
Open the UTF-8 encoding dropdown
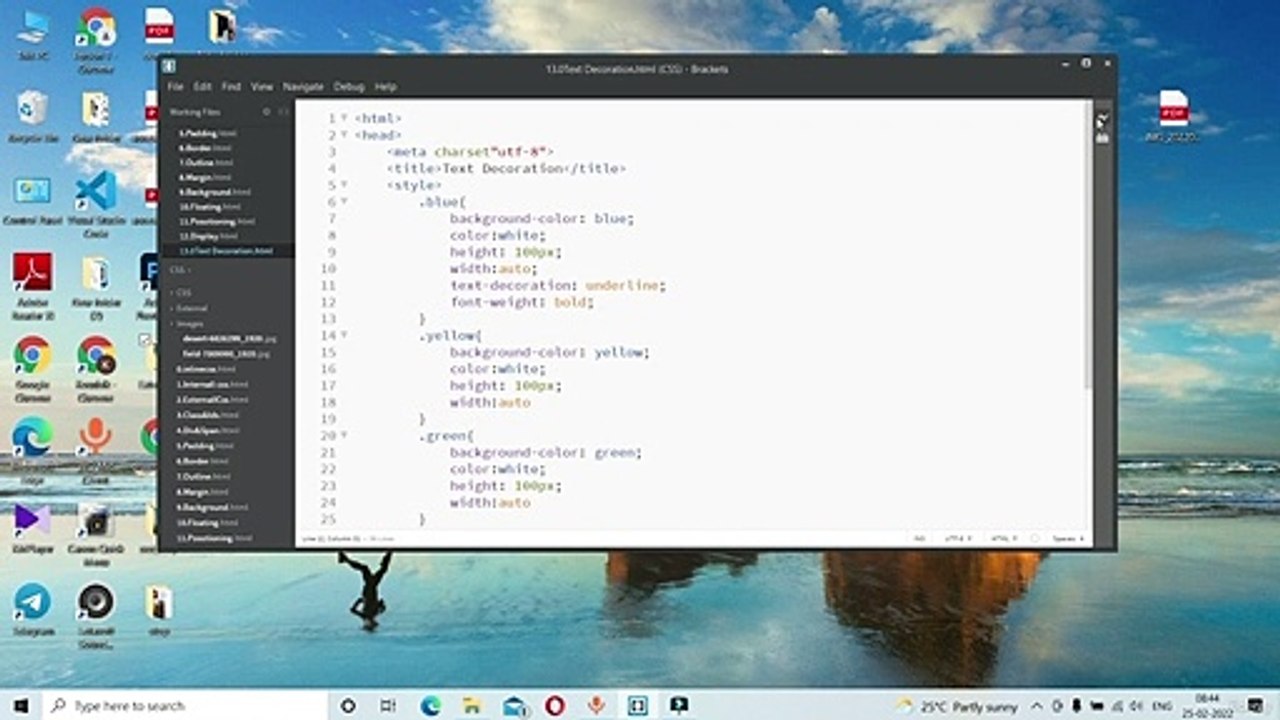pos(958,539)
